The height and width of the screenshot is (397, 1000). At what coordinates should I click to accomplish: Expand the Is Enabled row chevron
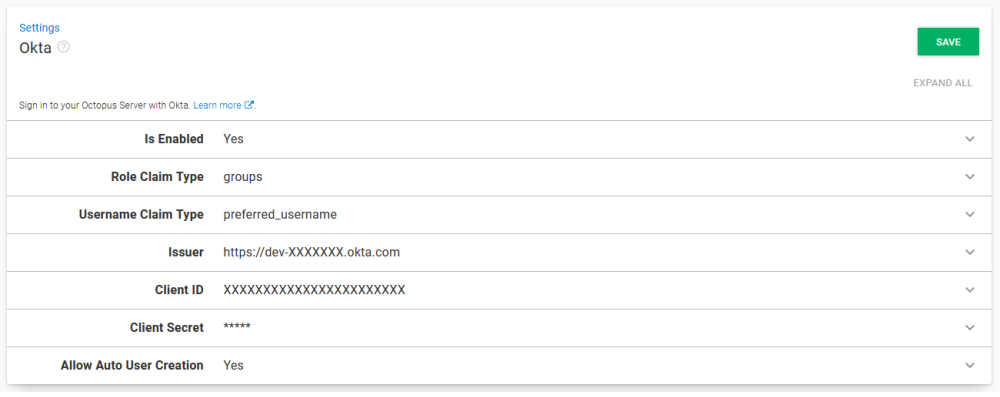pyautogui.click(x=970, y=139)
